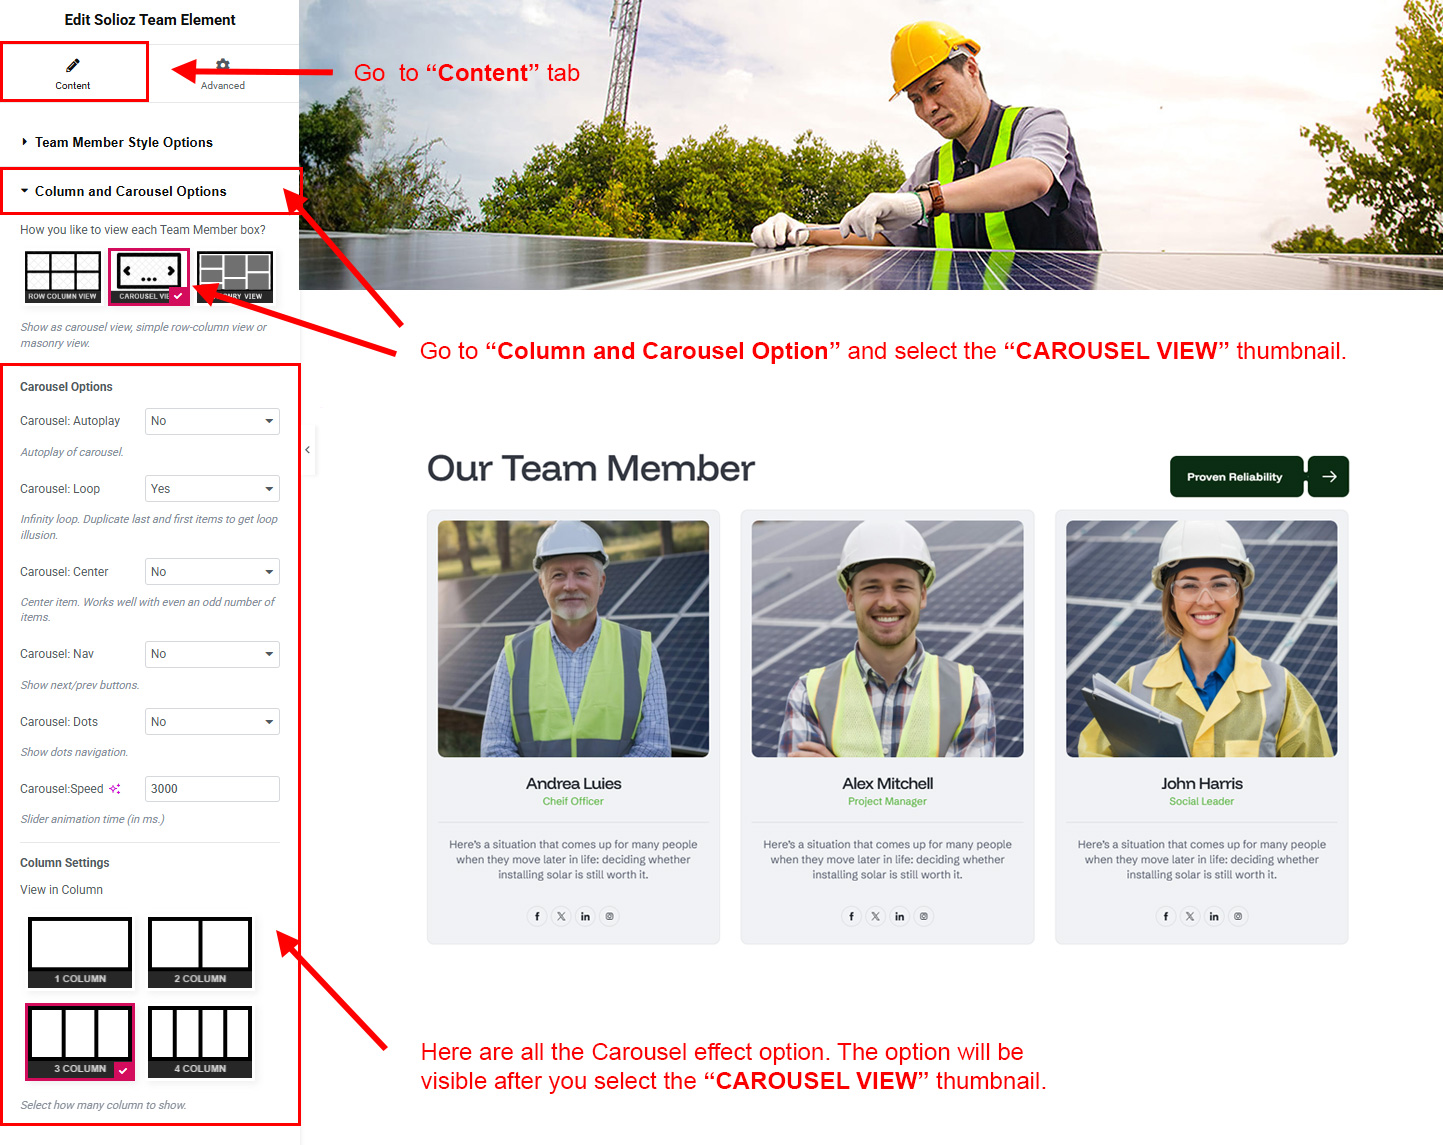
Task: Select the 4 Column layout option
Action: [200, 1041]
